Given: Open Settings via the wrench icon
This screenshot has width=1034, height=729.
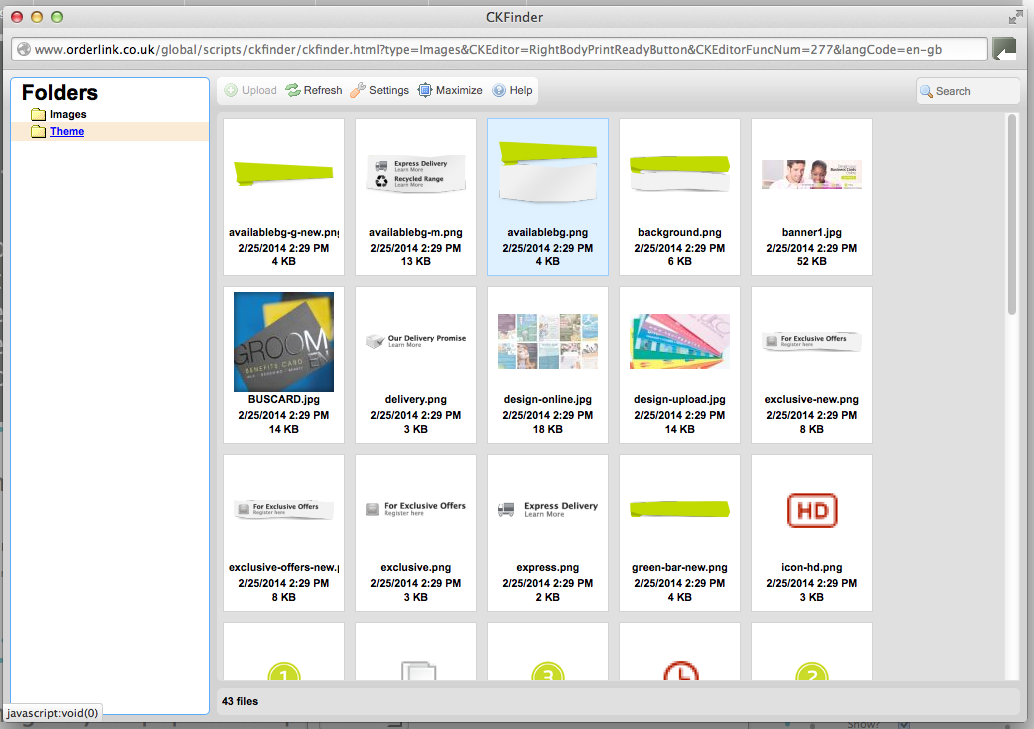Looking at the screenshot, I should [357, 90].
